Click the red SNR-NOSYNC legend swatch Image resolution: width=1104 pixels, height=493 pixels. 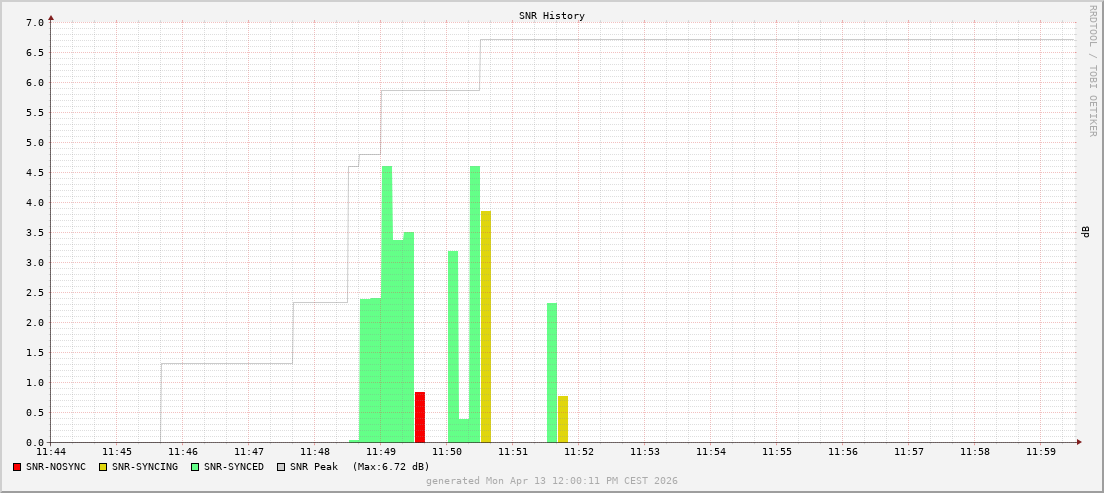[17, 467]
